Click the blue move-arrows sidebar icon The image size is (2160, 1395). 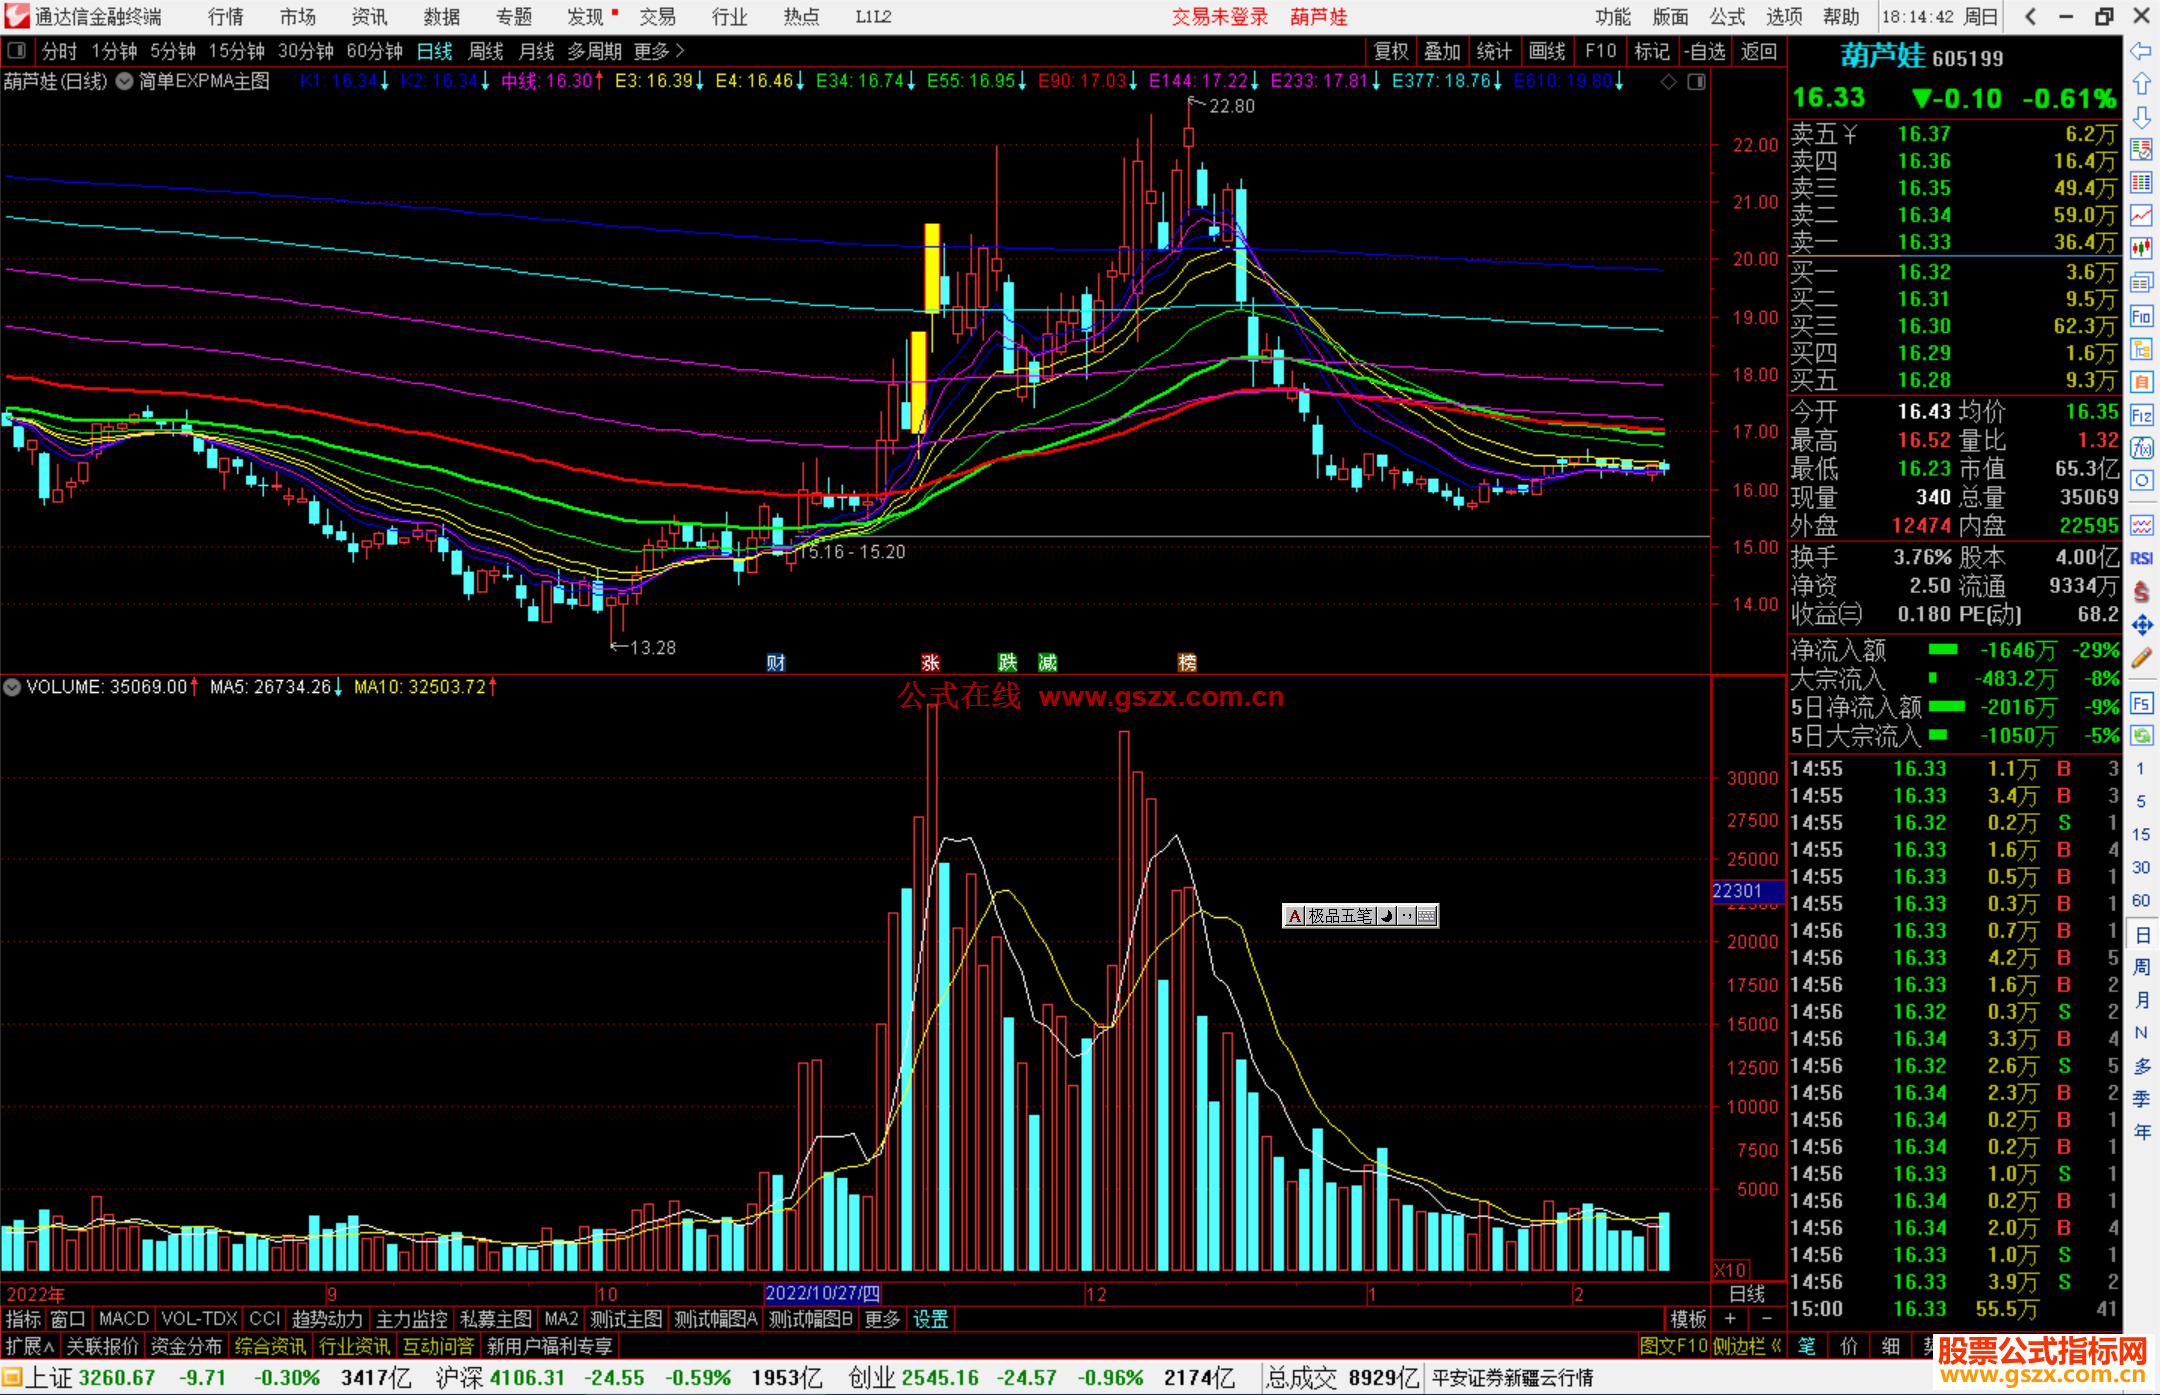point(2141,625)
